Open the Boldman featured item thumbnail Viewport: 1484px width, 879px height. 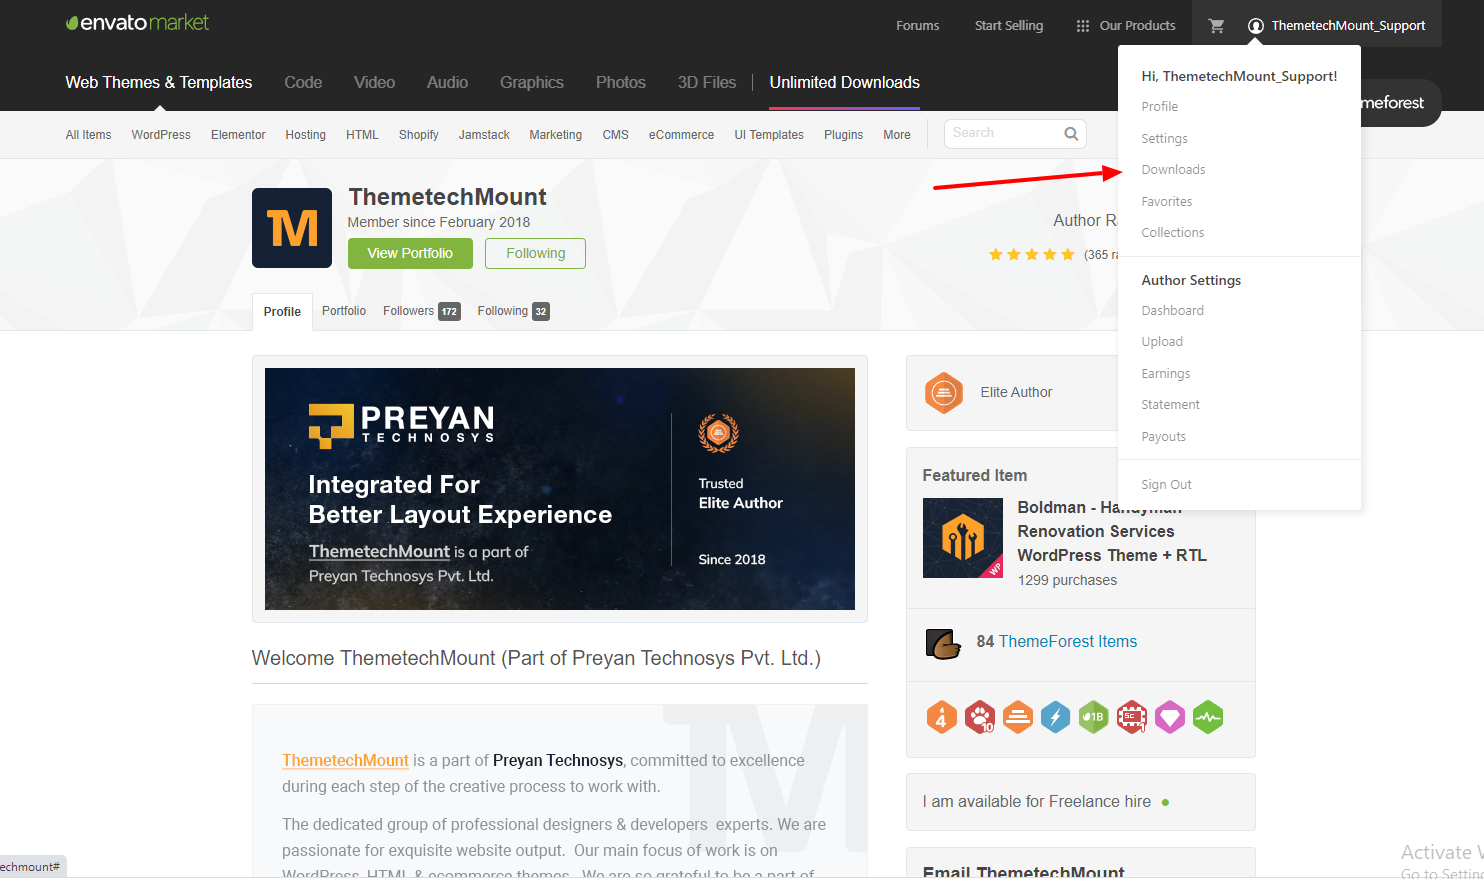tap(963, 538)
